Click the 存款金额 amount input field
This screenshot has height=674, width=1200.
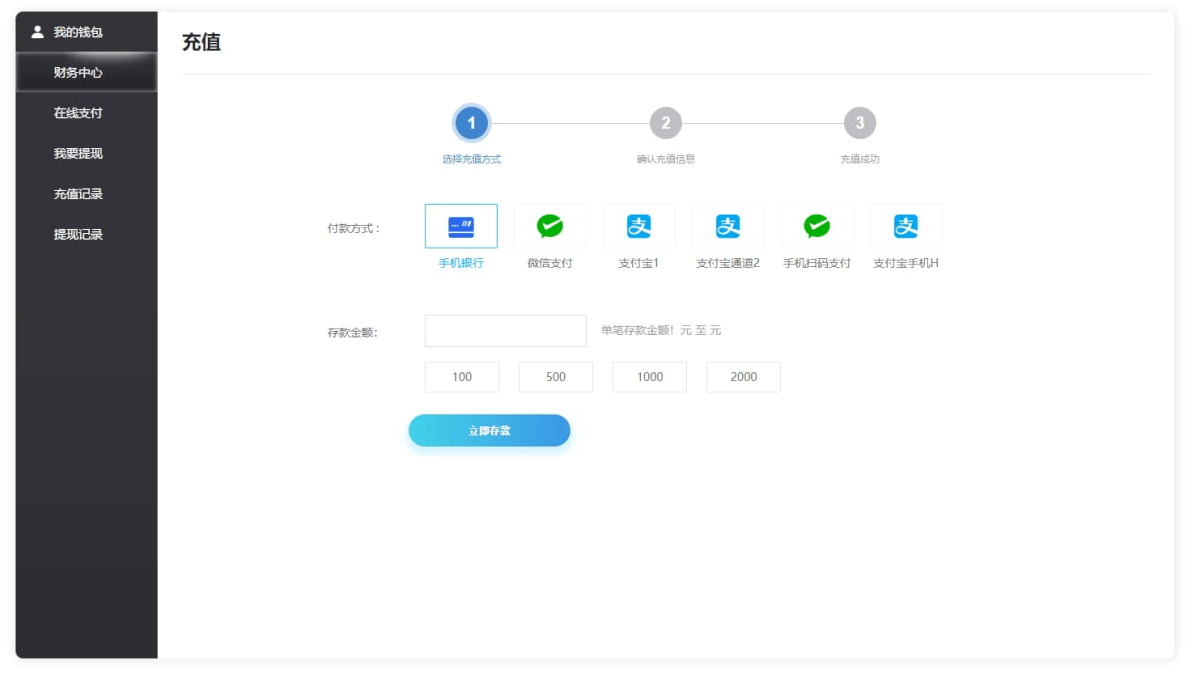tap(505, 331)
